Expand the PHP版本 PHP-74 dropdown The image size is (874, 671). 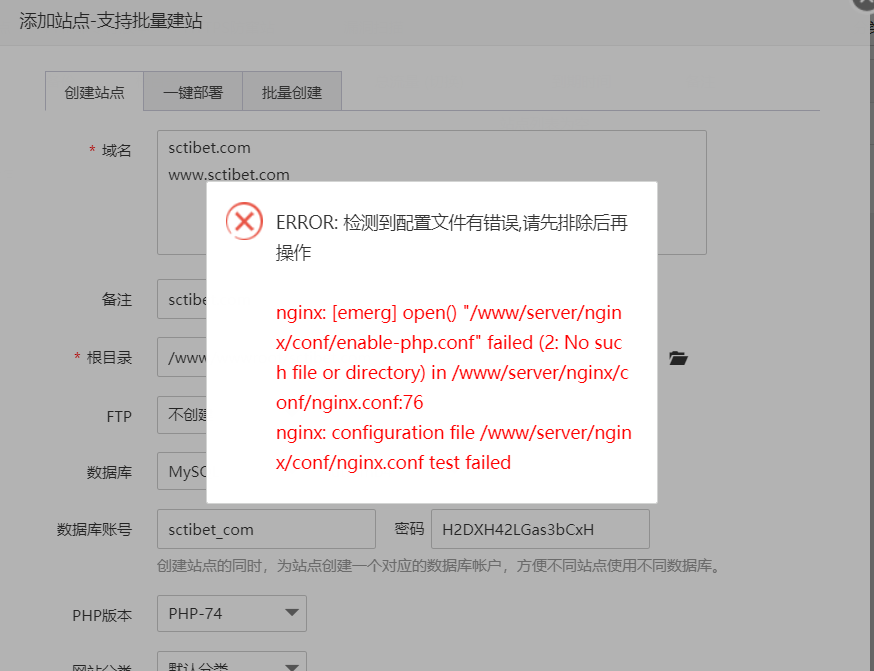click(x=232, y=614)
